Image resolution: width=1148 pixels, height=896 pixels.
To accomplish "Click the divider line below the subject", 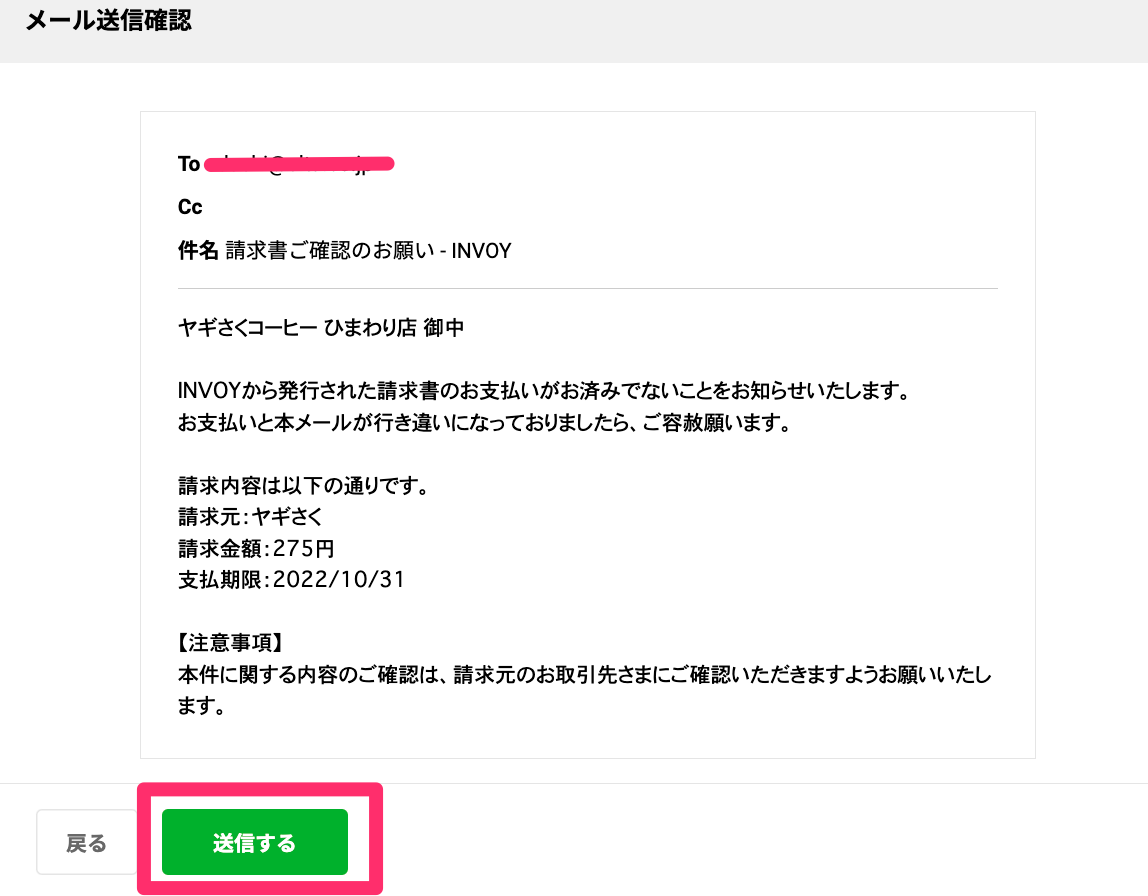I will pyautogui.click(x=588, y=288).
